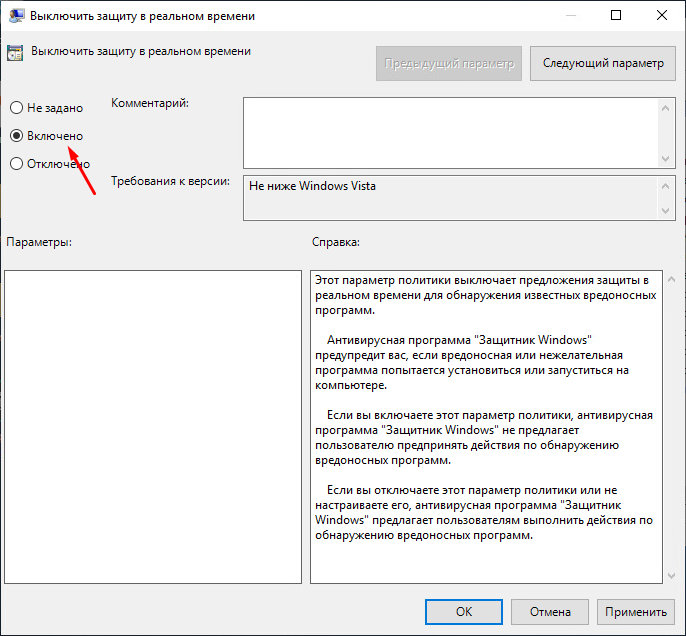Close the policy dialog window
Viewport: 686px width, 636px height.
pyautogui.click(x=661, y=16)
